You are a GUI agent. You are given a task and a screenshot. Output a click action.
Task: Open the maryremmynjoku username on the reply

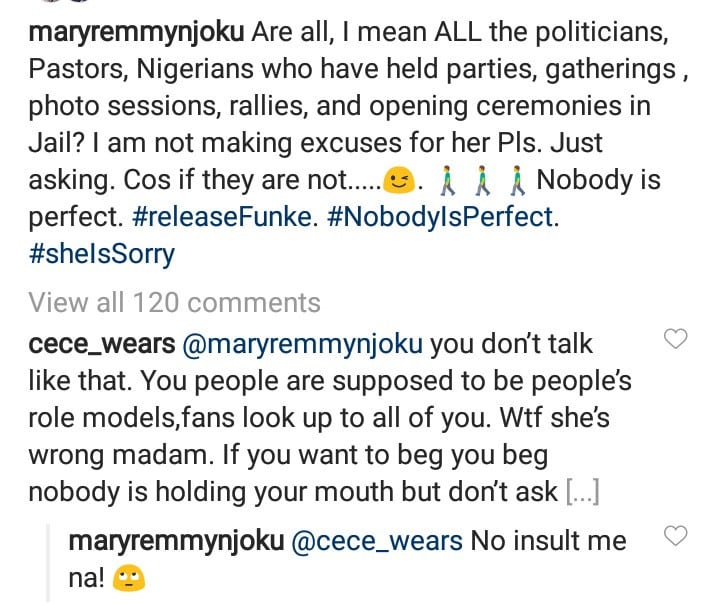pyautogui.click(x=175, y=542)
